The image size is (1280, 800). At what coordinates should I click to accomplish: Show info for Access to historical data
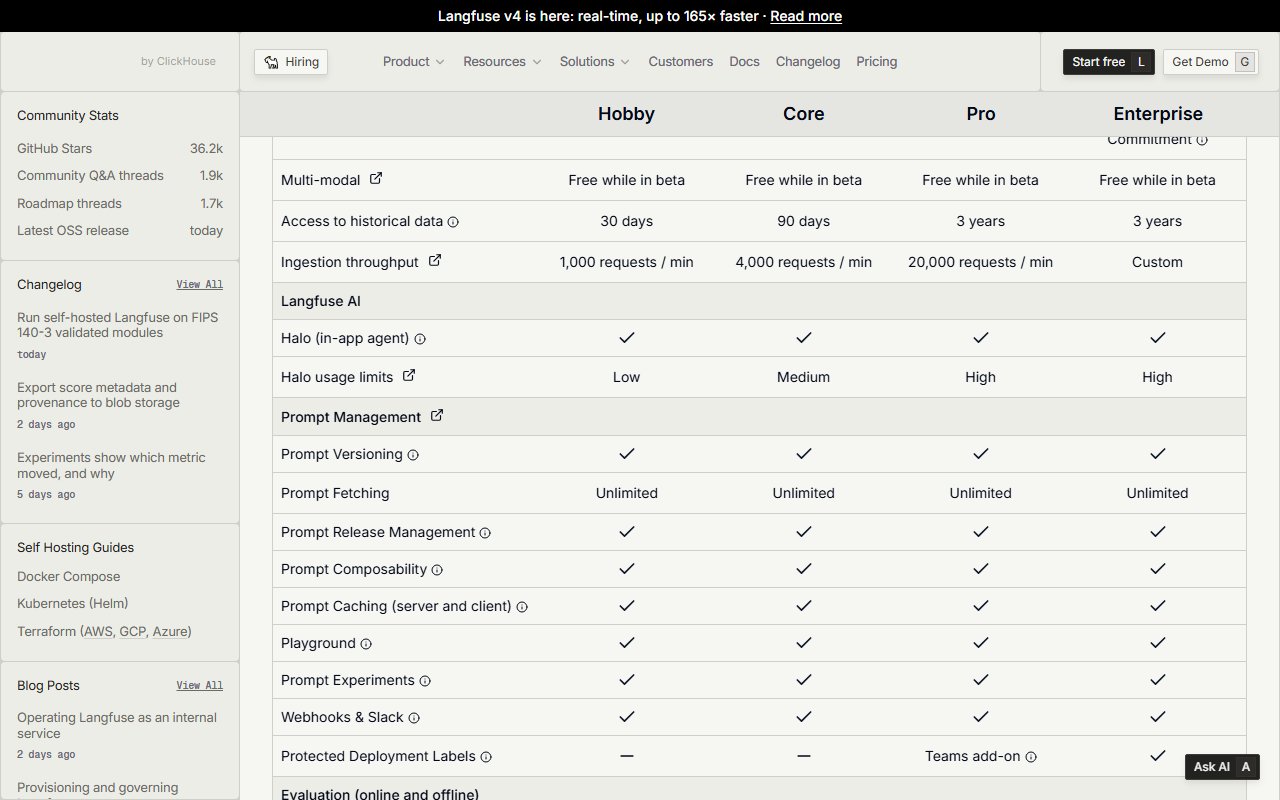coord(453,222)
